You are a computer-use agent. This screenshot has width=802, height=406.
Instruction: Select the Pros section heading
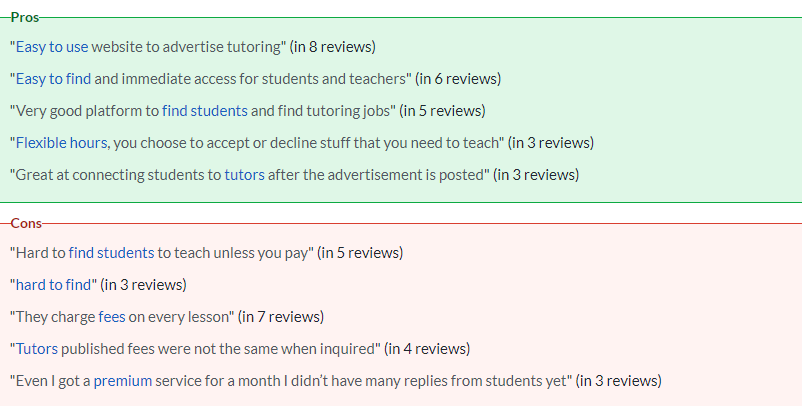[x=25, y=17]
